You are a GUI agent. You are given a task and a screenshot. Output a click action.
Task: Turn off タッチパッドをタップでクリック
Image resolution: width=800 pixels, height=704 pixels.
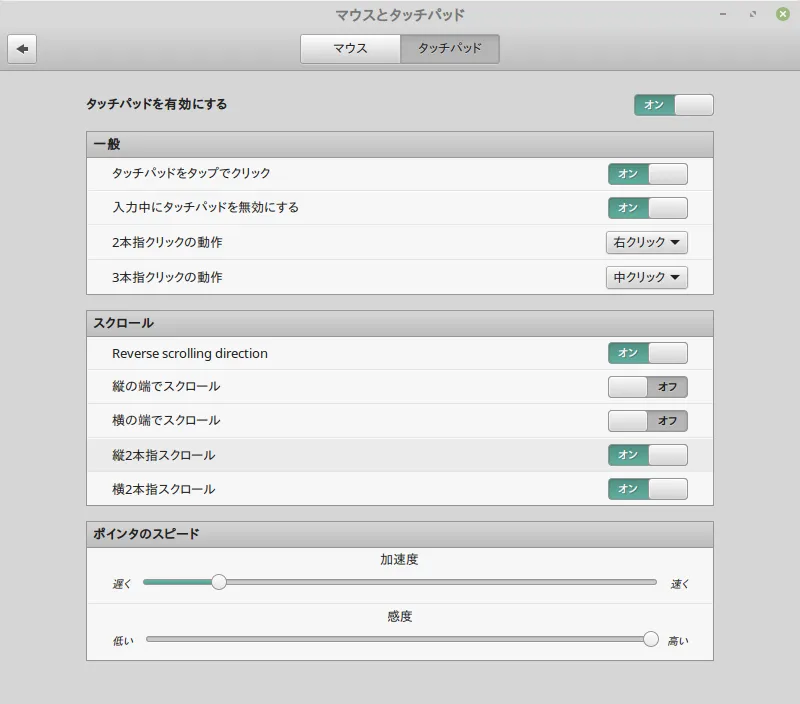[x=647, y=173]
